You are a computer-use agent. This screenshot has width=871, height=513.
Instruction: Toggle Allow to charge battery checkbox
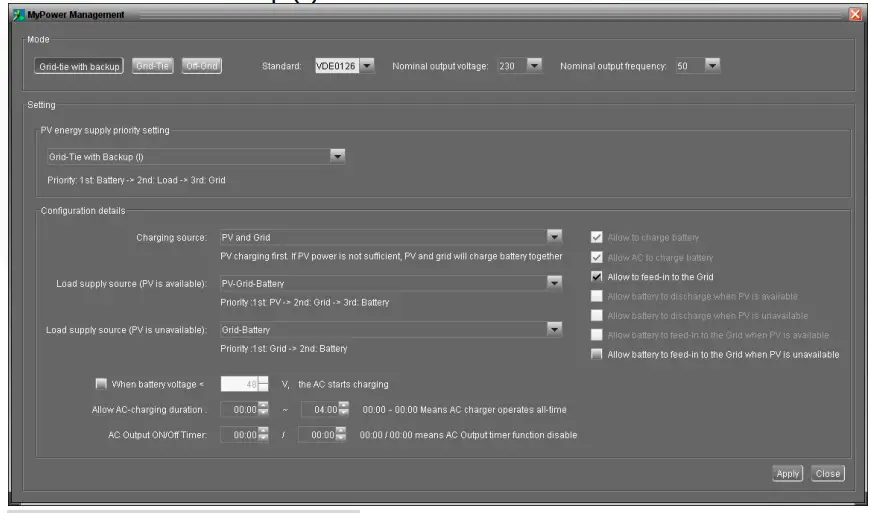pyautogui.click(x=597, y=238)
